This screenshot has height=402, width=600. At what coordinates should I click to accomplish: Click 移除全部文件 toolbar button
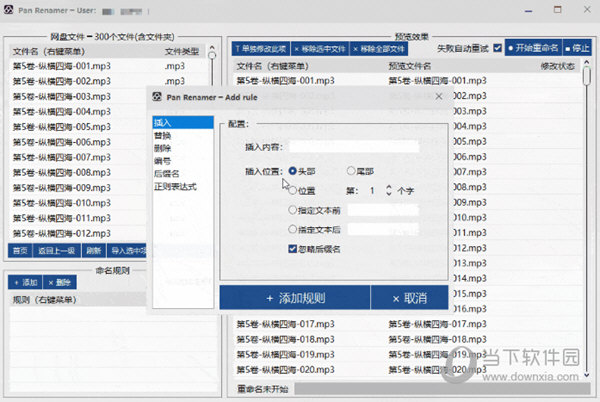pos(378,49)
